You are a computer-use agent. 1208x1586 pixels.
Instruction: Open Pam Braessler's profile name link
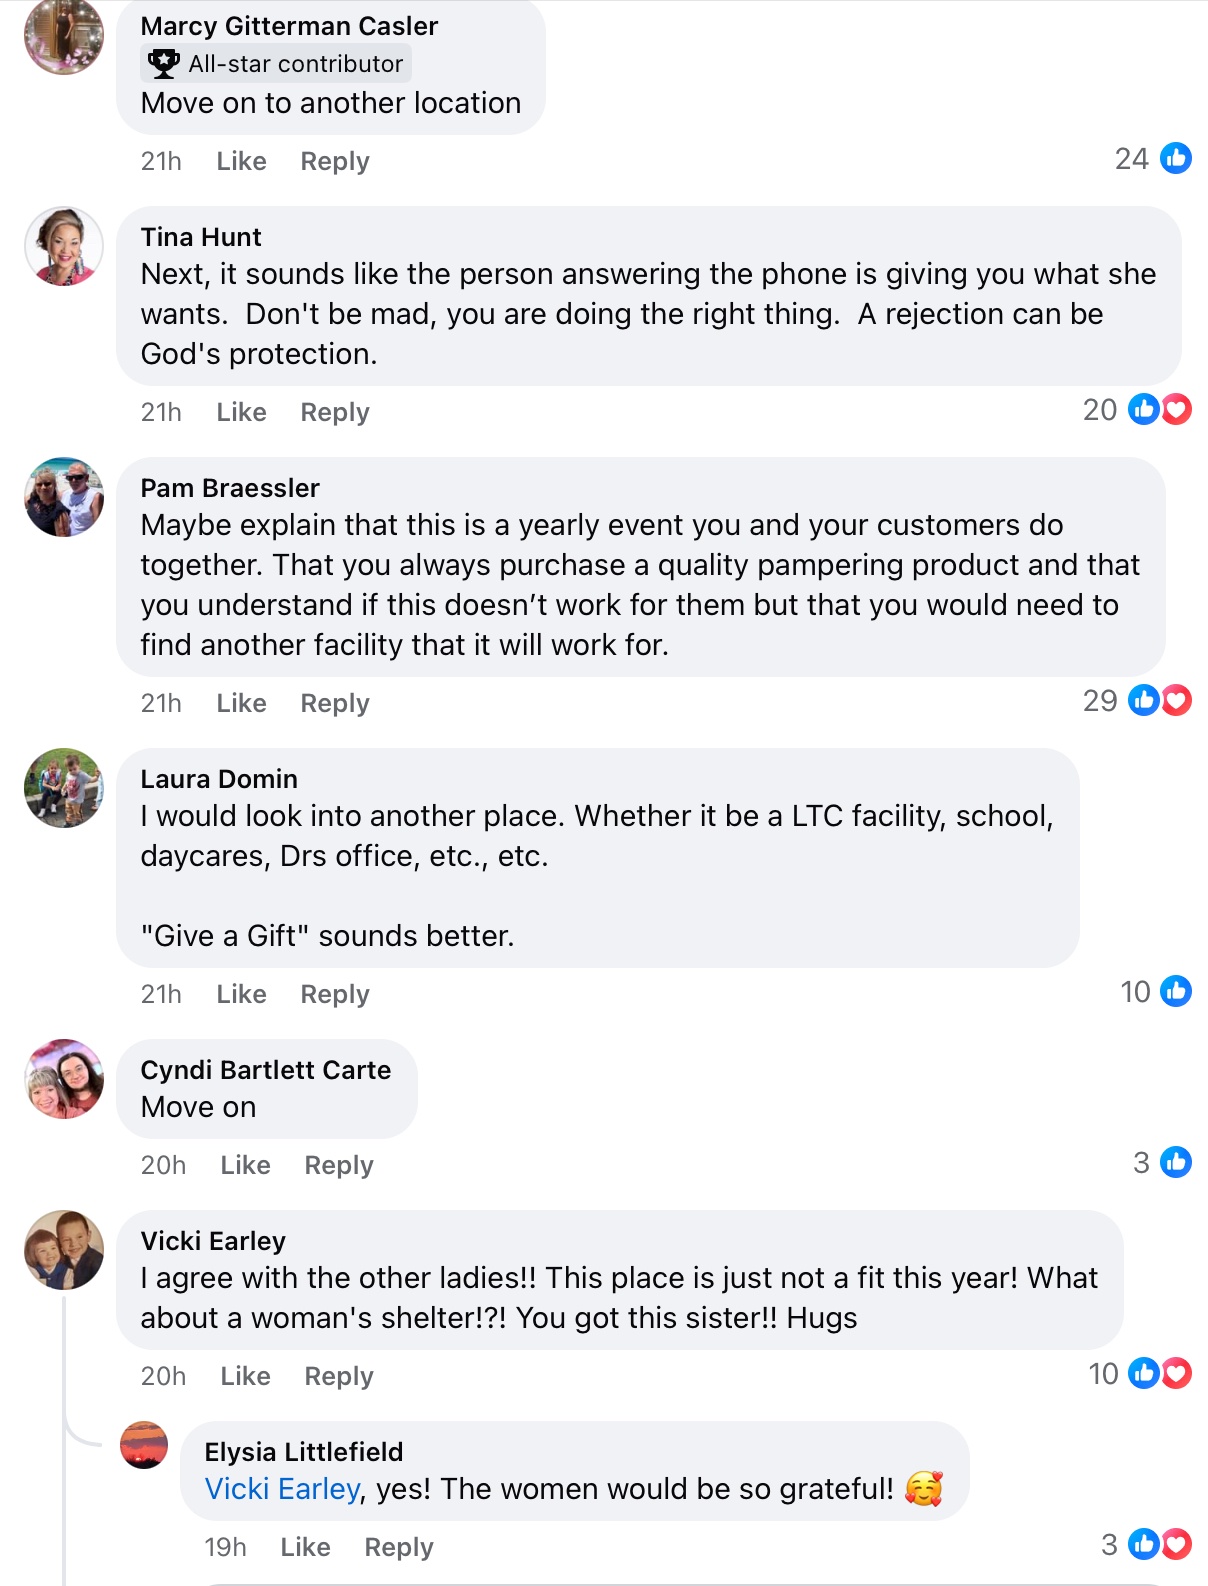230,488
